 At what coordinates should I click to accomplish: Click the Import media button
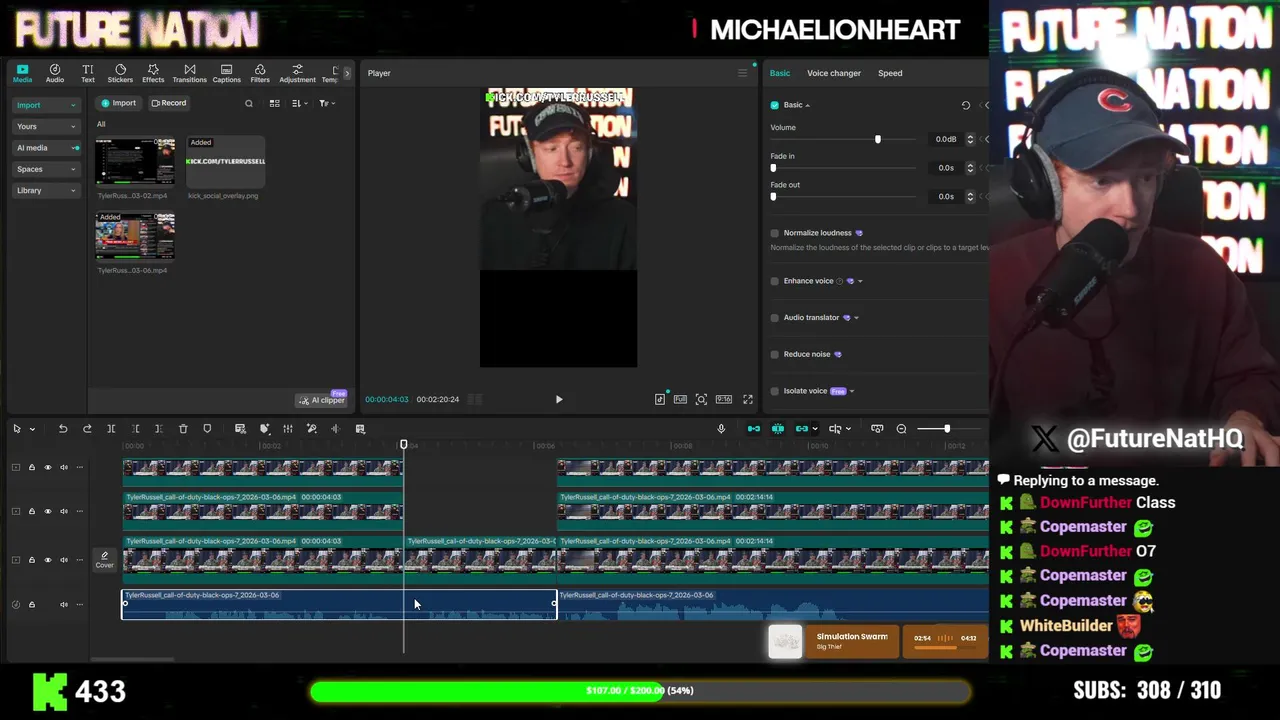[118, 103]
